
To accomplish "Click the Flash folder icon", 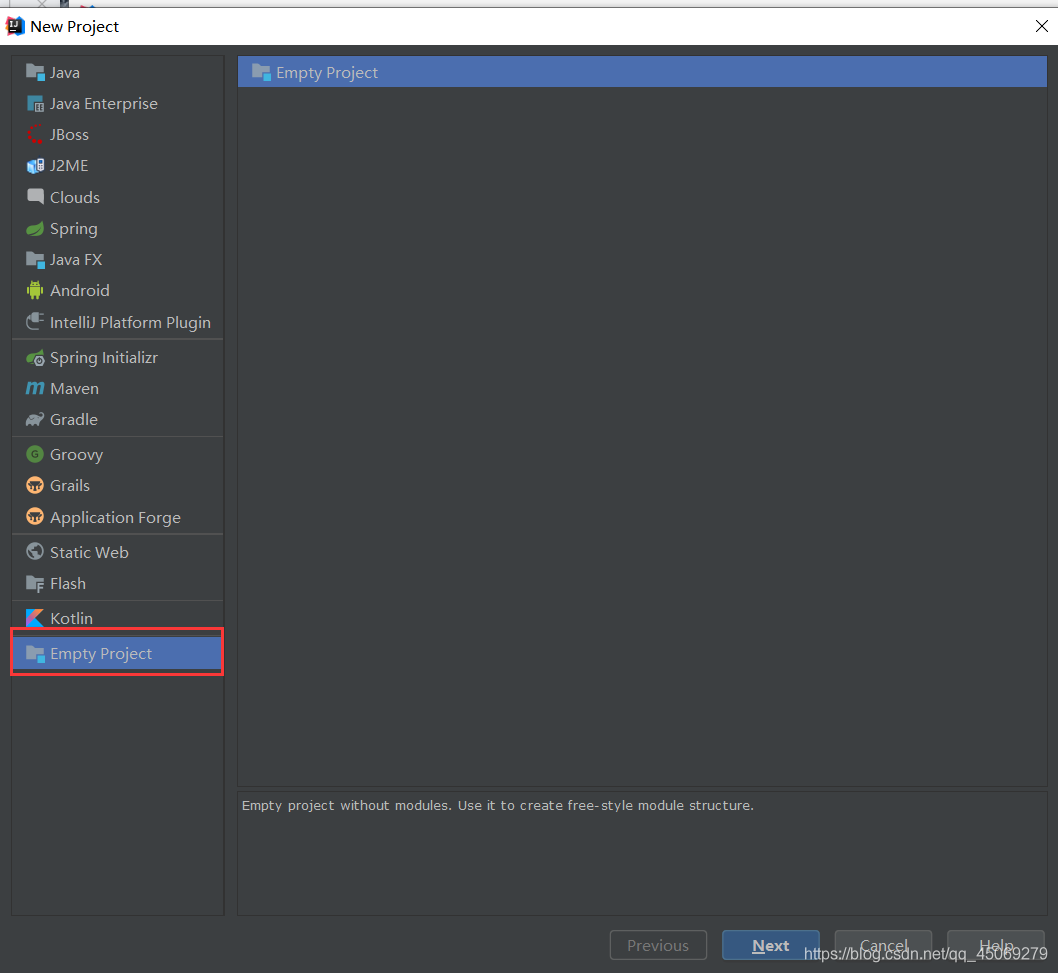I will click(35, 583).
